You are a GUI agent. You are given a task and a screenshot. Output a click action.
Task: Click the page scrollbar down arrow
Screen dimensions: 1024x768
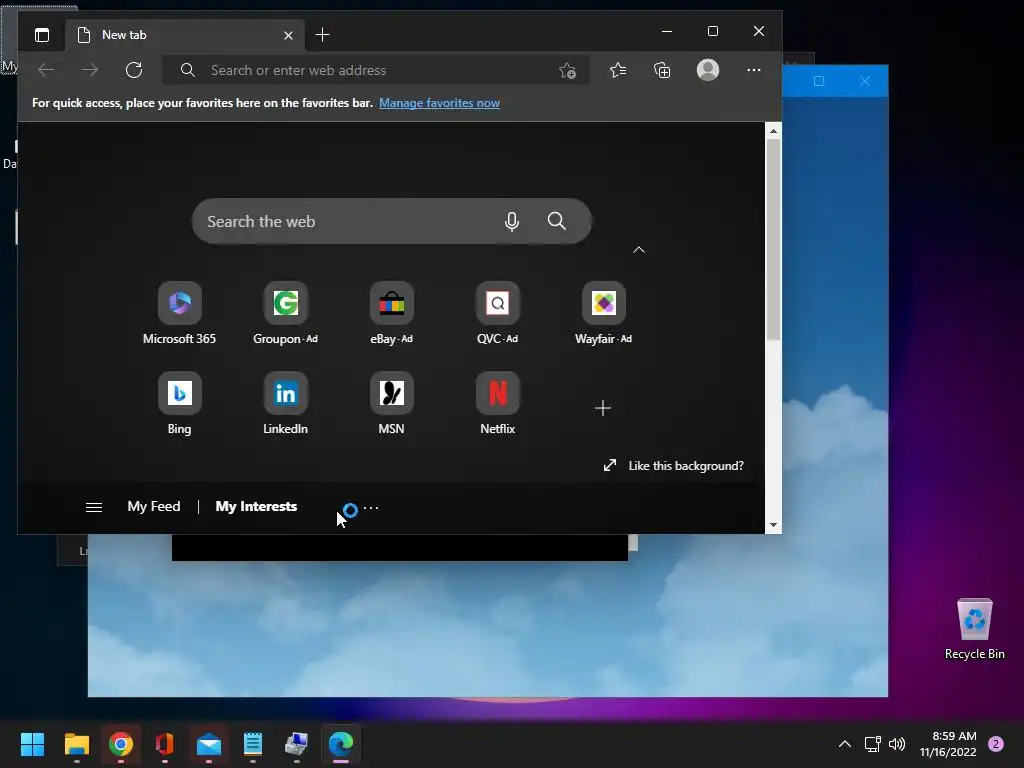[773, 525]
